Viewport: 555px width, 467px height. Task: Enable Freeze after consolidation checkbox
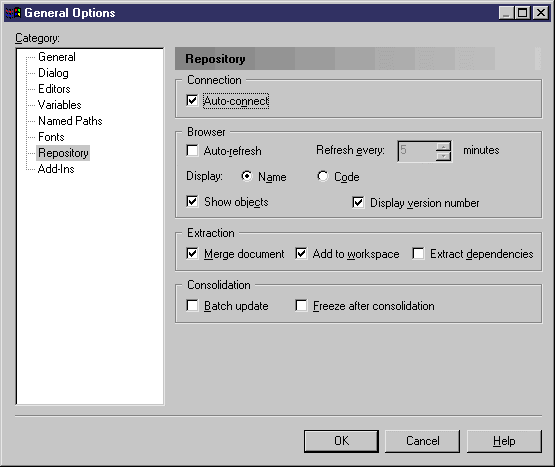[x=301, y=306]
